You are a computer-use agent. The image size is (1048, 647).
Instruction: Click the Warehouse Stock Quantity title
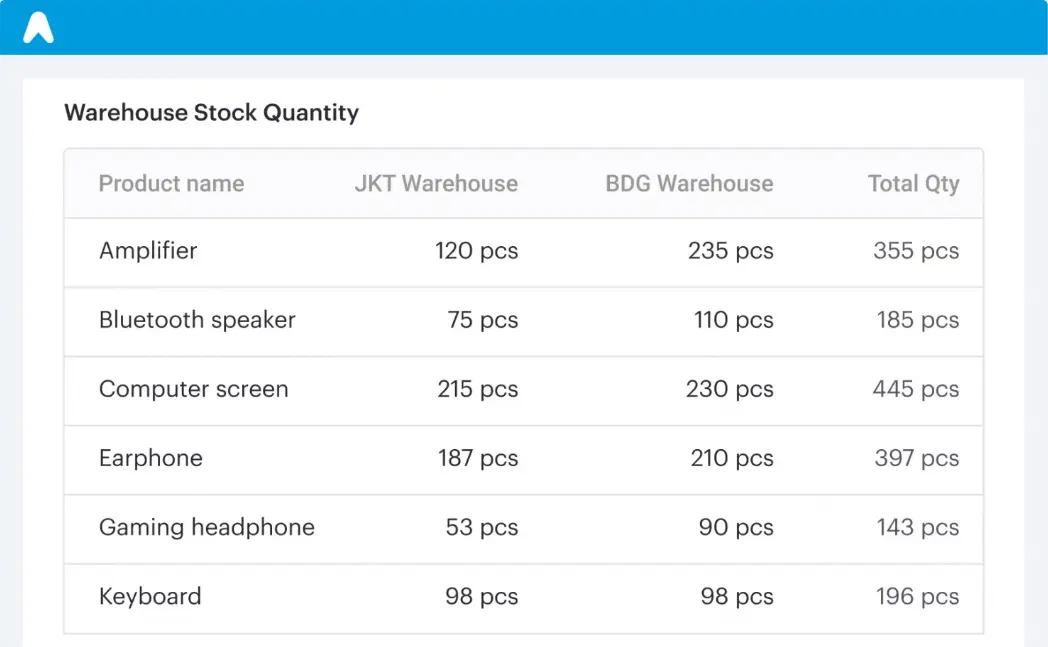(211, 112)
